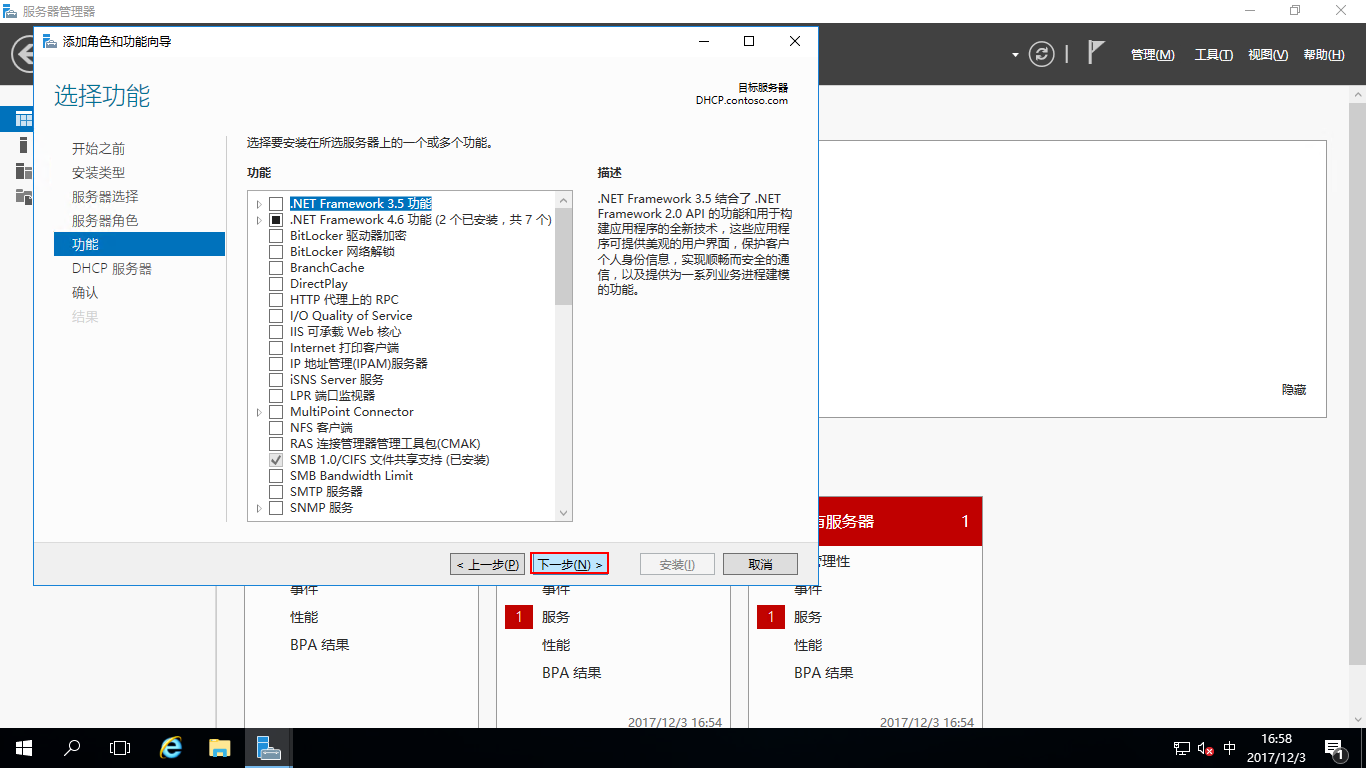
Task: Check .NET Framework 3.5 功能 checkbox
Action: pos(276,204)
